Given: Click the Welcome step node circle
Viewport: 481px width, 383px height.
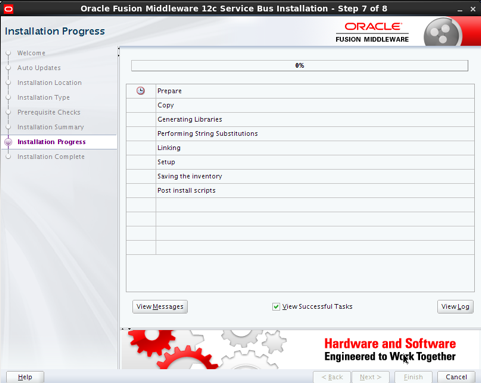Looking at the screenshot, I should (9, 53).
